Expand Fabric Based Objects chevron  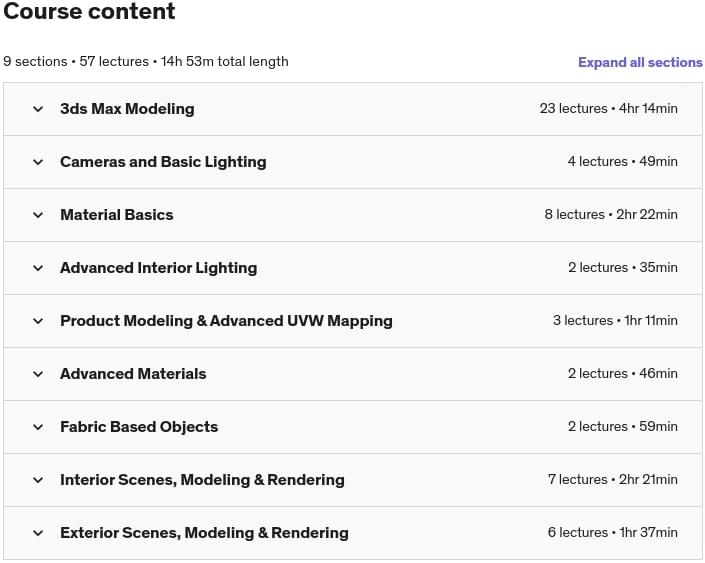(38, 427)
